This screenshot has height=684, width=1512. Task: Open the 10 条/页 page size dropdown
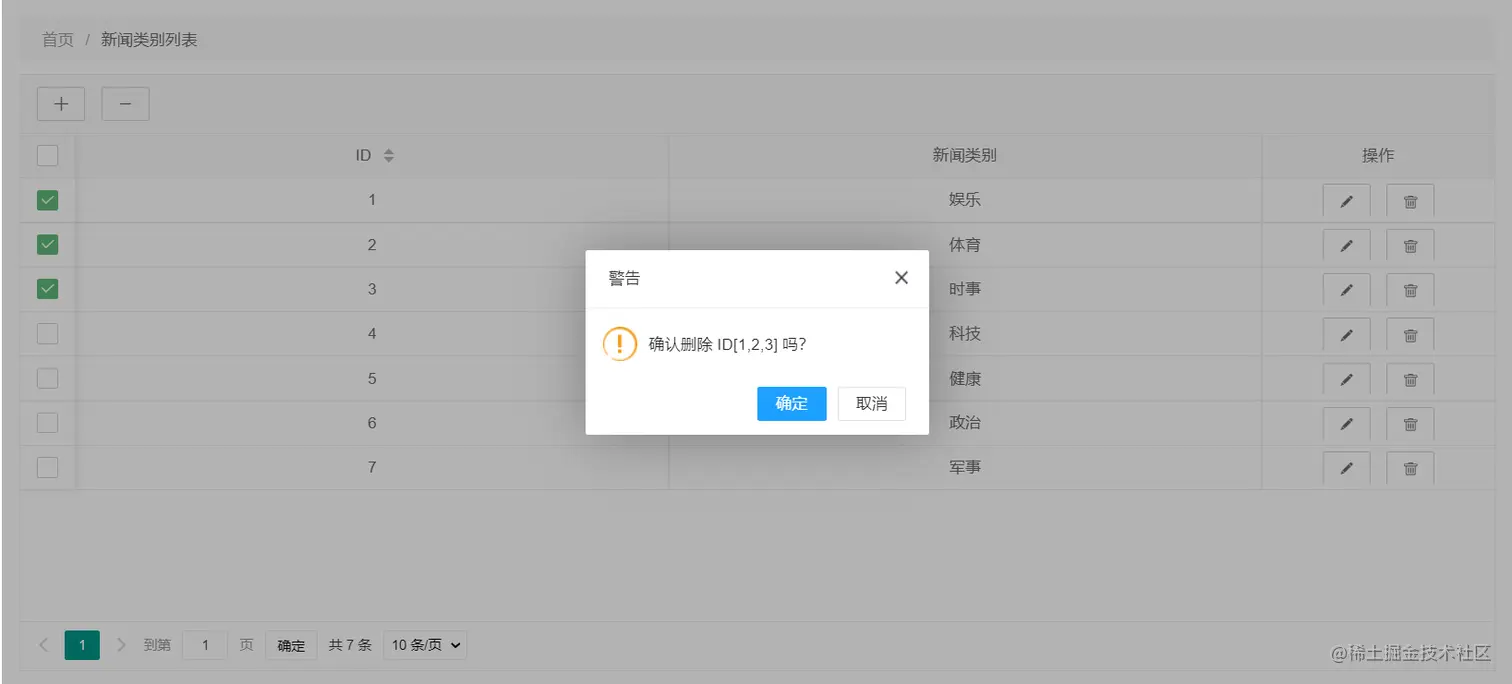pos(425,645)
